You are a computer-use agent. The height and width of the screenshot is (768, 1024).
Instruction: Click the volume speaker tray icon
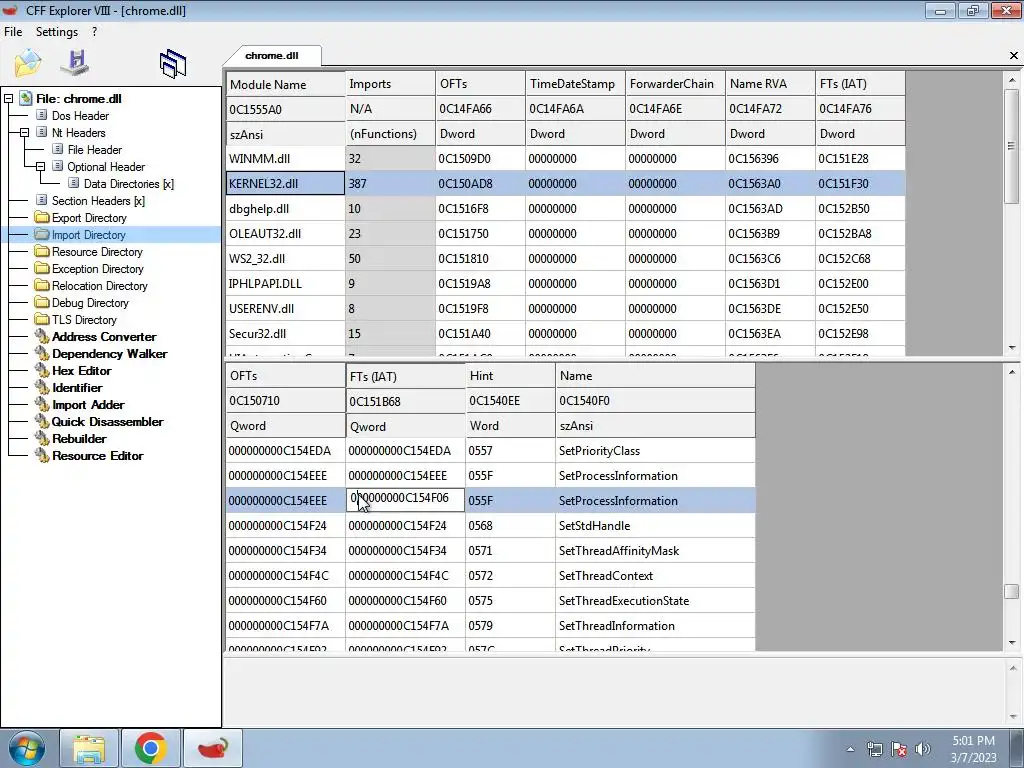[923, 749]
